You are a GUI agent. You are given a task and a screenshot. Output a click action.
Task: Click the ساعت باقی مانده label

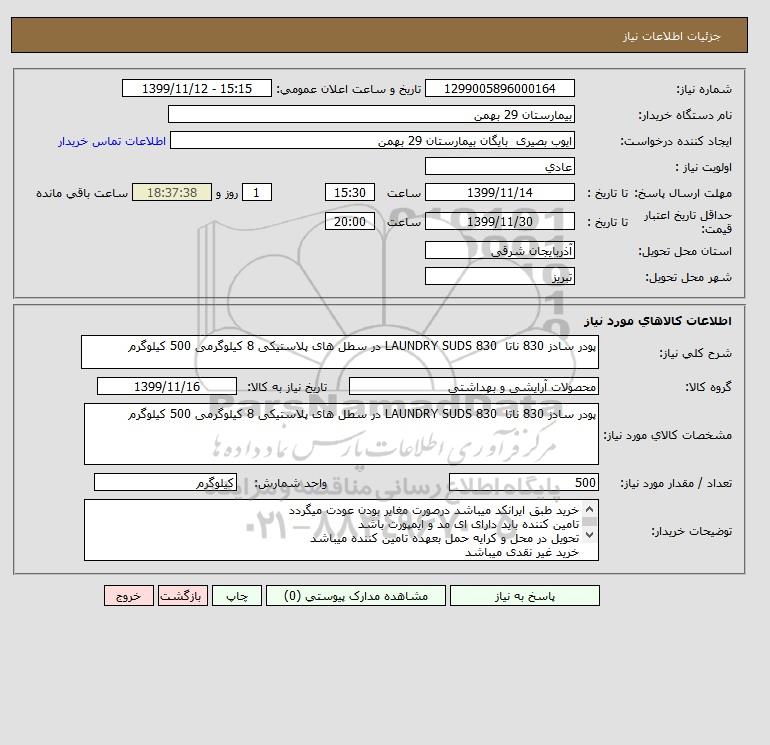click(82, 193)
